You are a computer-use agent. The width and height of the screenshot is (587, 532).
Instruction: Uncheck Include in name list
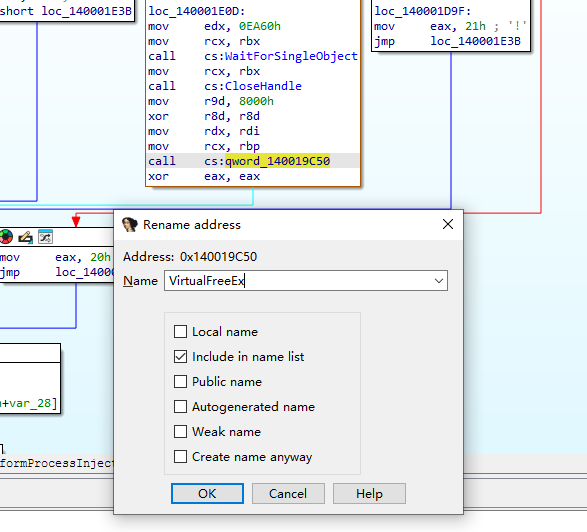(x=180, y=356)
